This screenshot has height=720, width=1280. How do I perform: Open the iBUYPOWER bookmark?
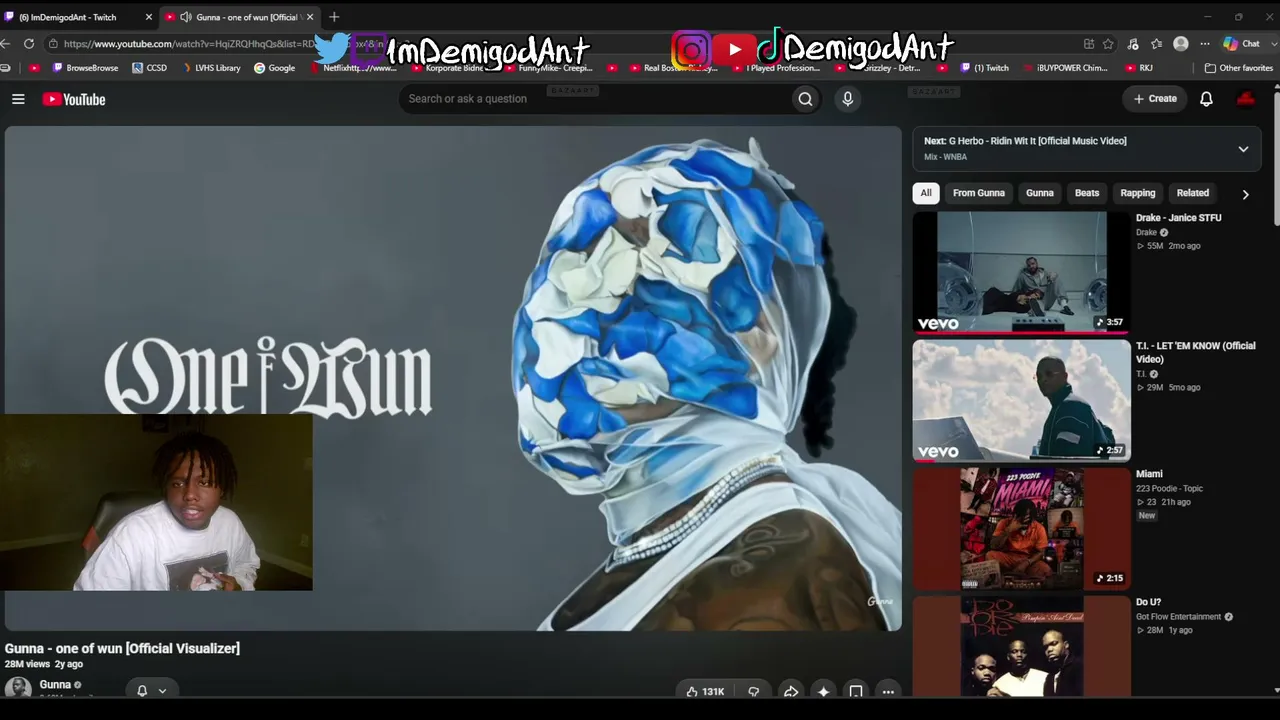1065,68
